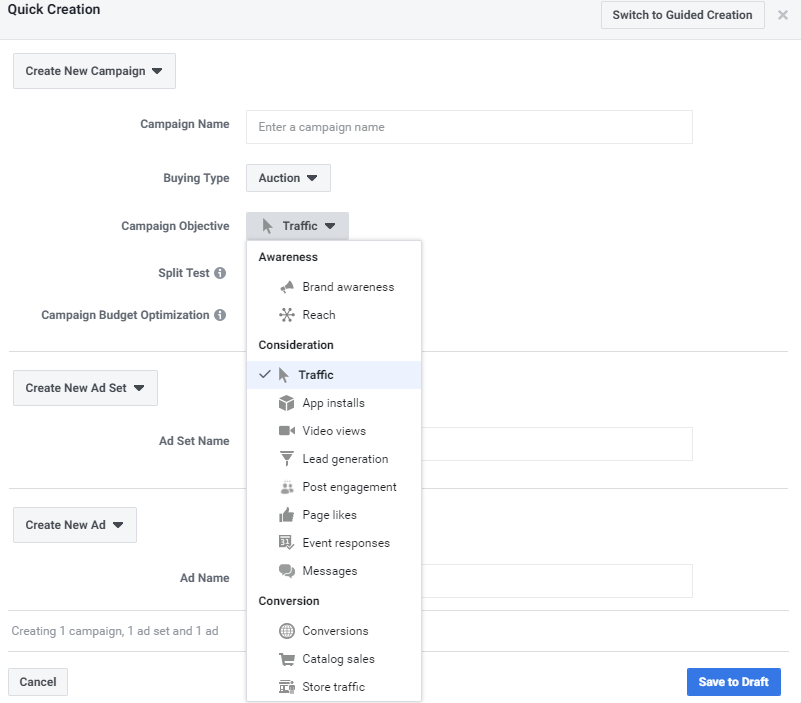The height and width of the screenshot is (703, 801).
Task: Click the Post engagement people icon
Action: pos(287,487)
